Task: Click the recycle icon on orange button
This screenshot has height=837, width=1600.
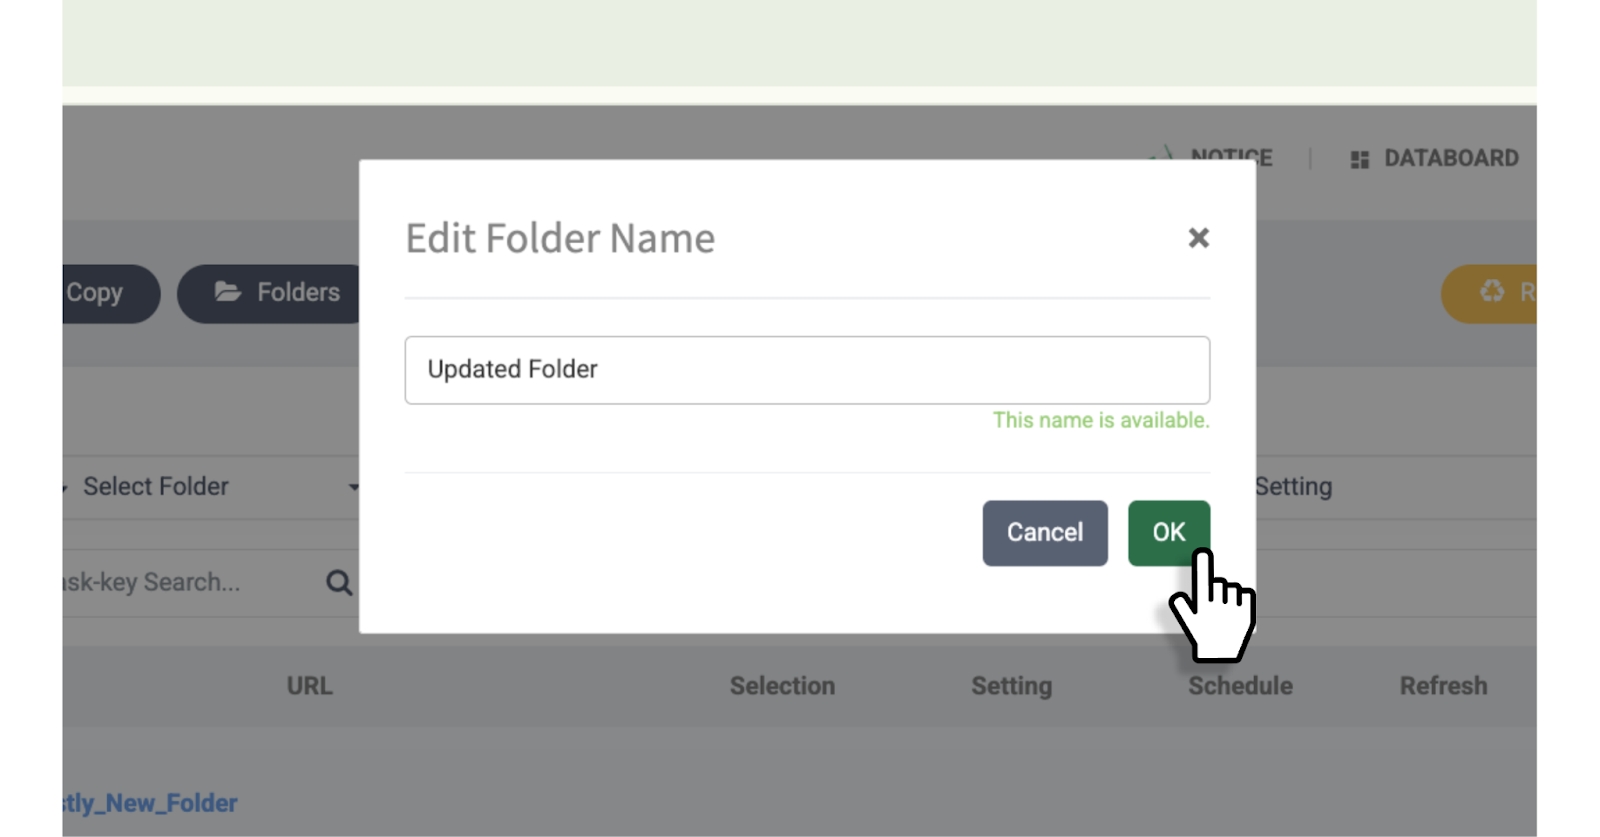Action: [1492, 292]
